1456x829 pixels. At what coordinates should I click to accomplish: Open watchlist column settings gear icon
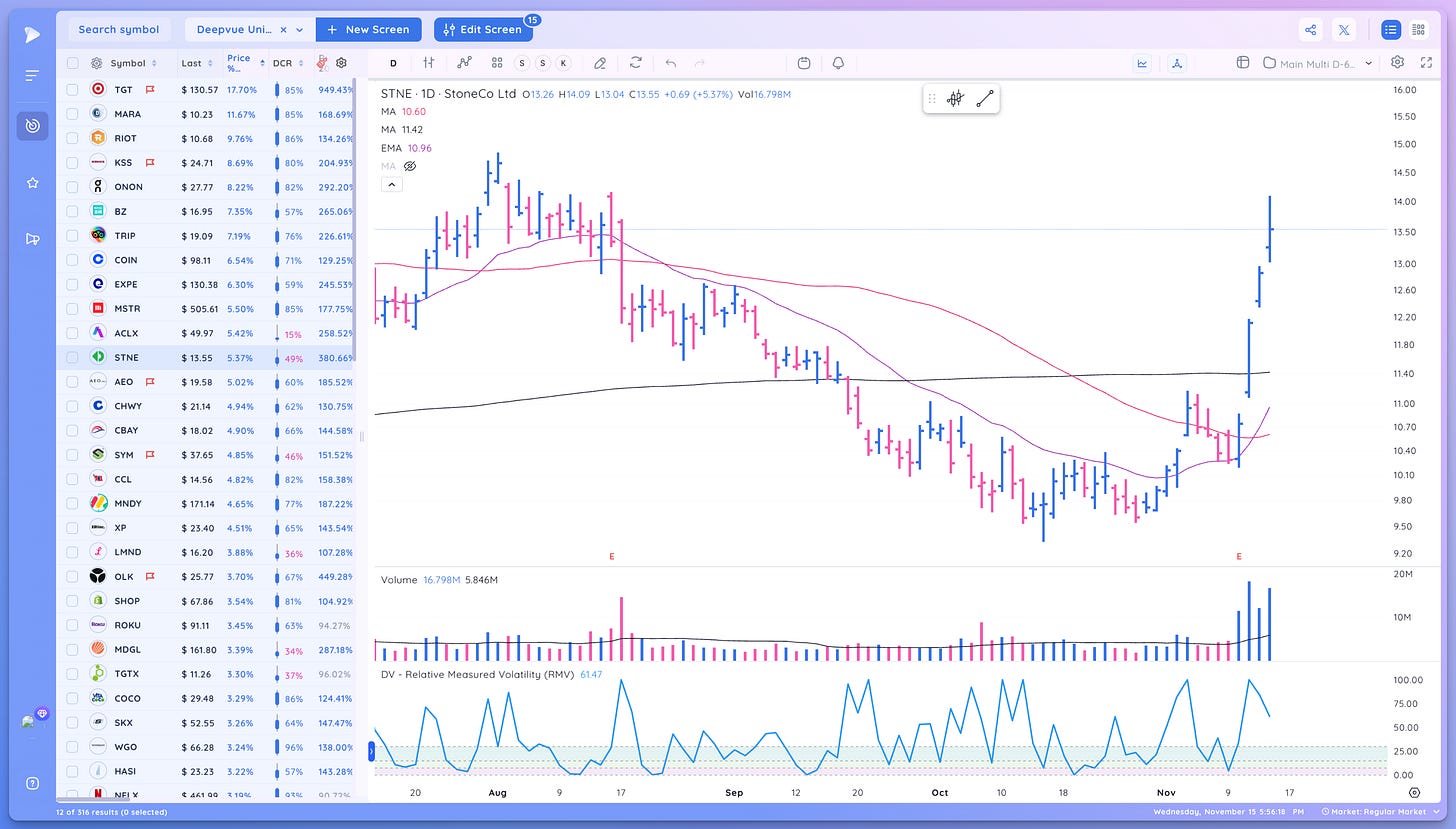pyautogui.click(x=341, y=62)
